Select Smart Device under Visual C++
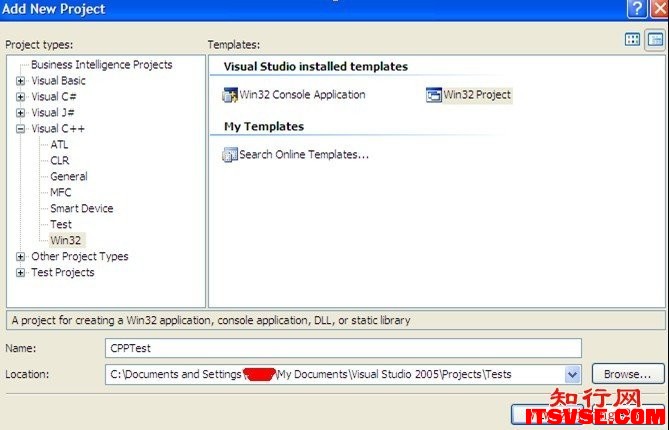The height and width of the screenshot is (430, 669). [82, 208]
